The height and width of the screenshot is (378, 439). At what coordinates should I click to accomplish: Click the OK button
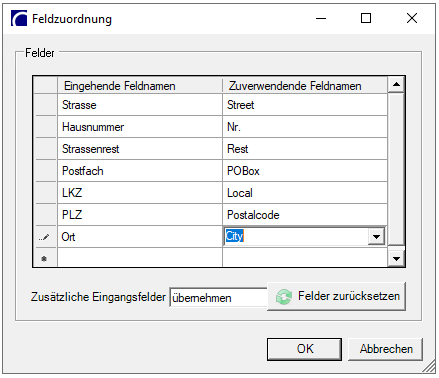click(x=304, y=349)
